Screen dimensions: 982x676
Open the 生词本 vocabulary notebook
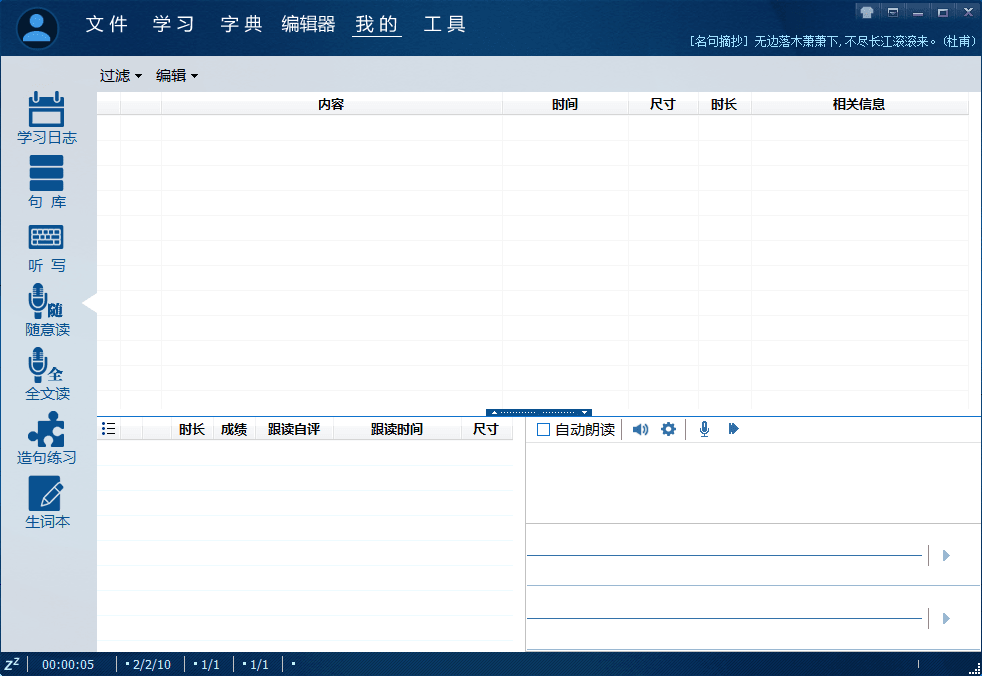[x=47, y=501]
